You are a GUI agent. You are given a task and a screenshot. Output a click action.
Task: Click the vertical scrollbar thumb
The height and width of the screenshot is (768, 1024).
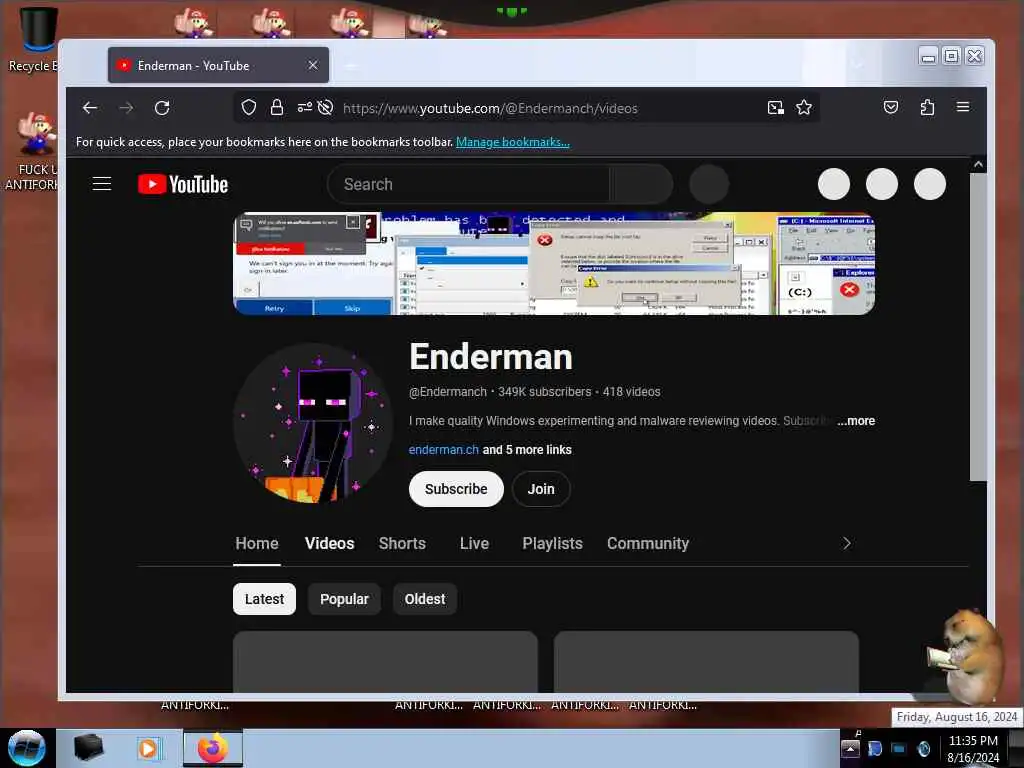(x=978, y=327)
